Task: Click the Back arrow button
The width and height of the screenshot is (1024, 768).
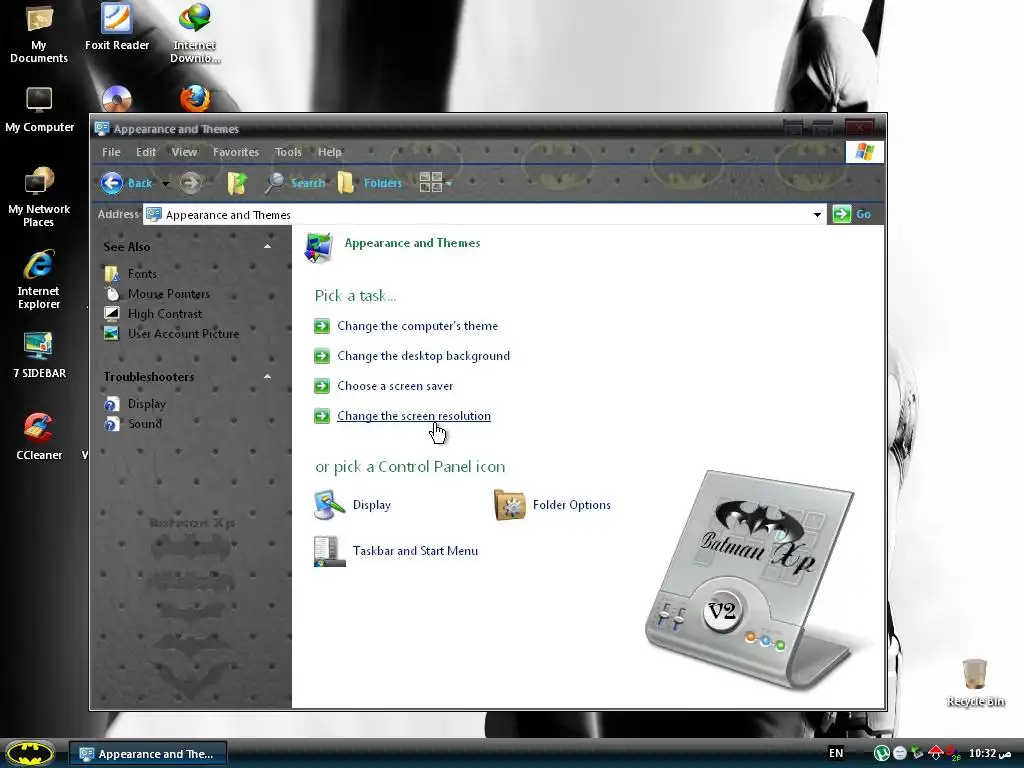Action: [126, 183]
